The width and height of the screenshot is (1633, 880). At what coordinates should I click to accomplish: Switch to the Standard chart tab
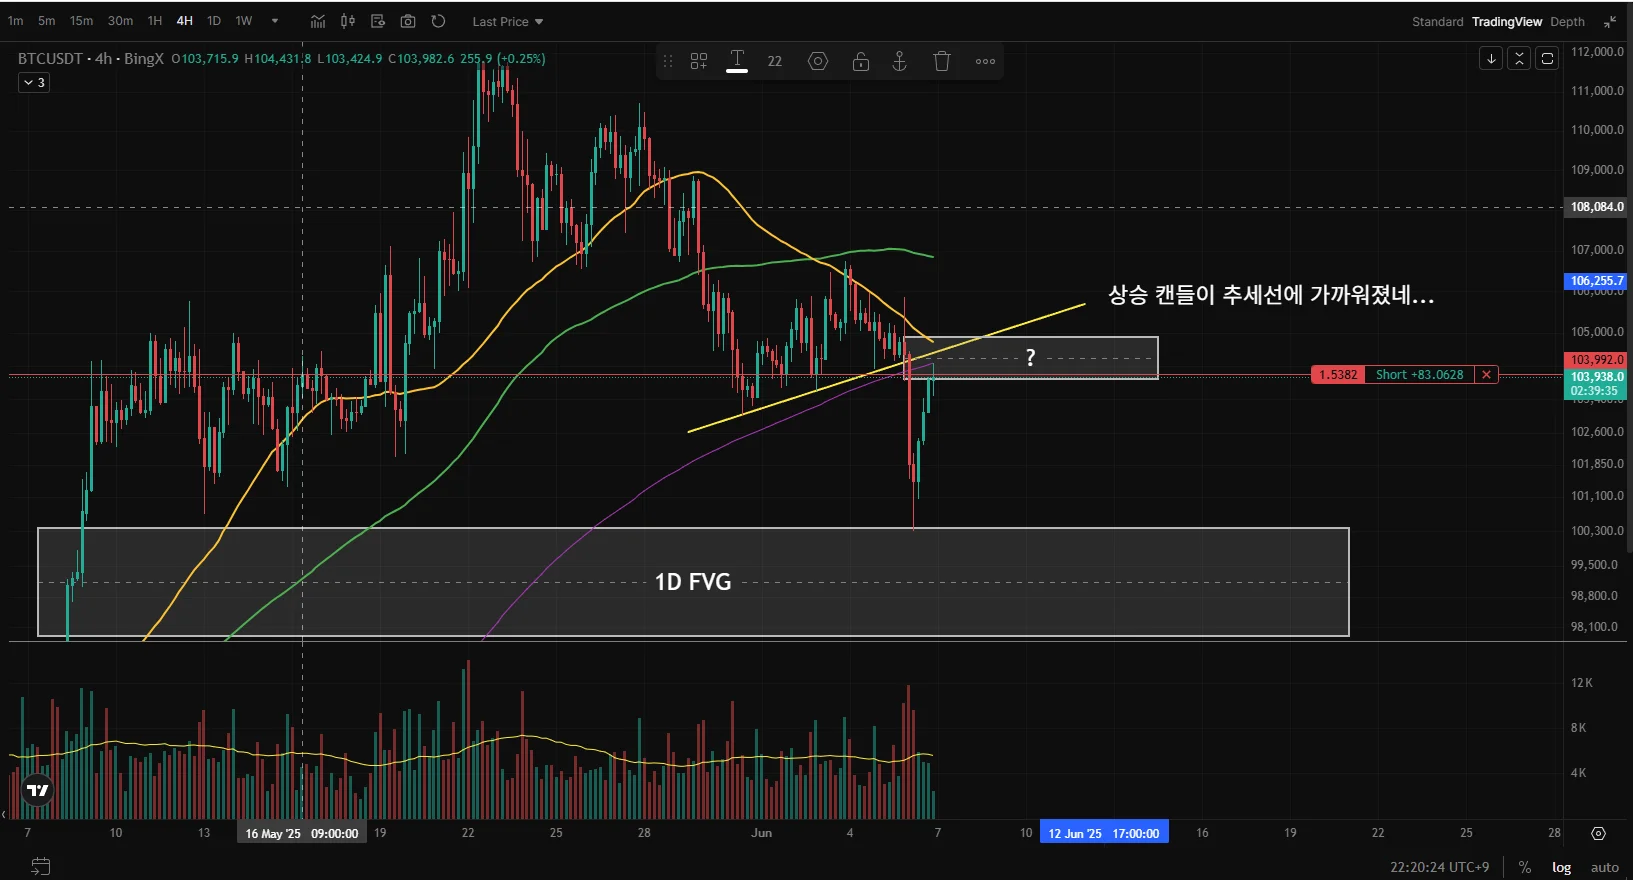1437,21
